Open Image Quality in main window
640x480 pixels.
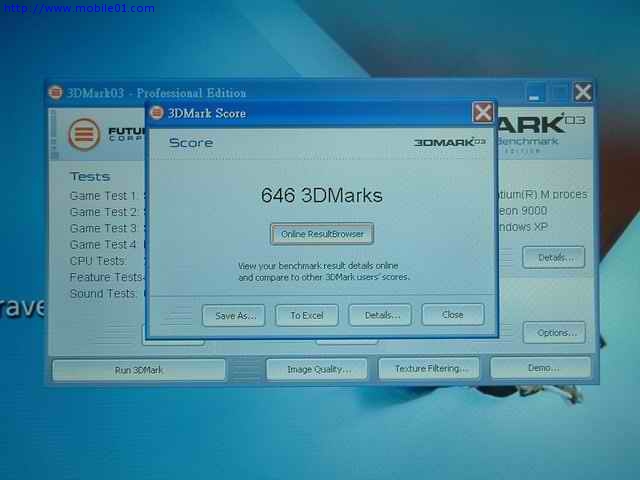(x=317, y=369)
